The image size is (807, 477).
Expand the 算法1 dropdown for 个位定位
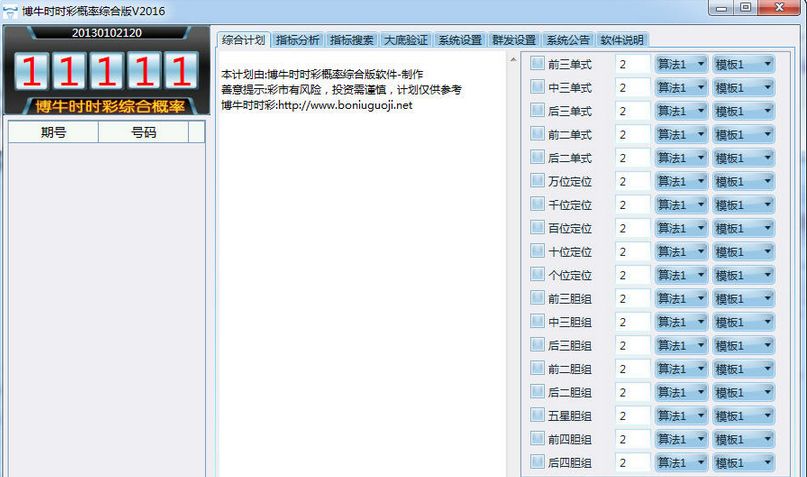tap(681, 275)
